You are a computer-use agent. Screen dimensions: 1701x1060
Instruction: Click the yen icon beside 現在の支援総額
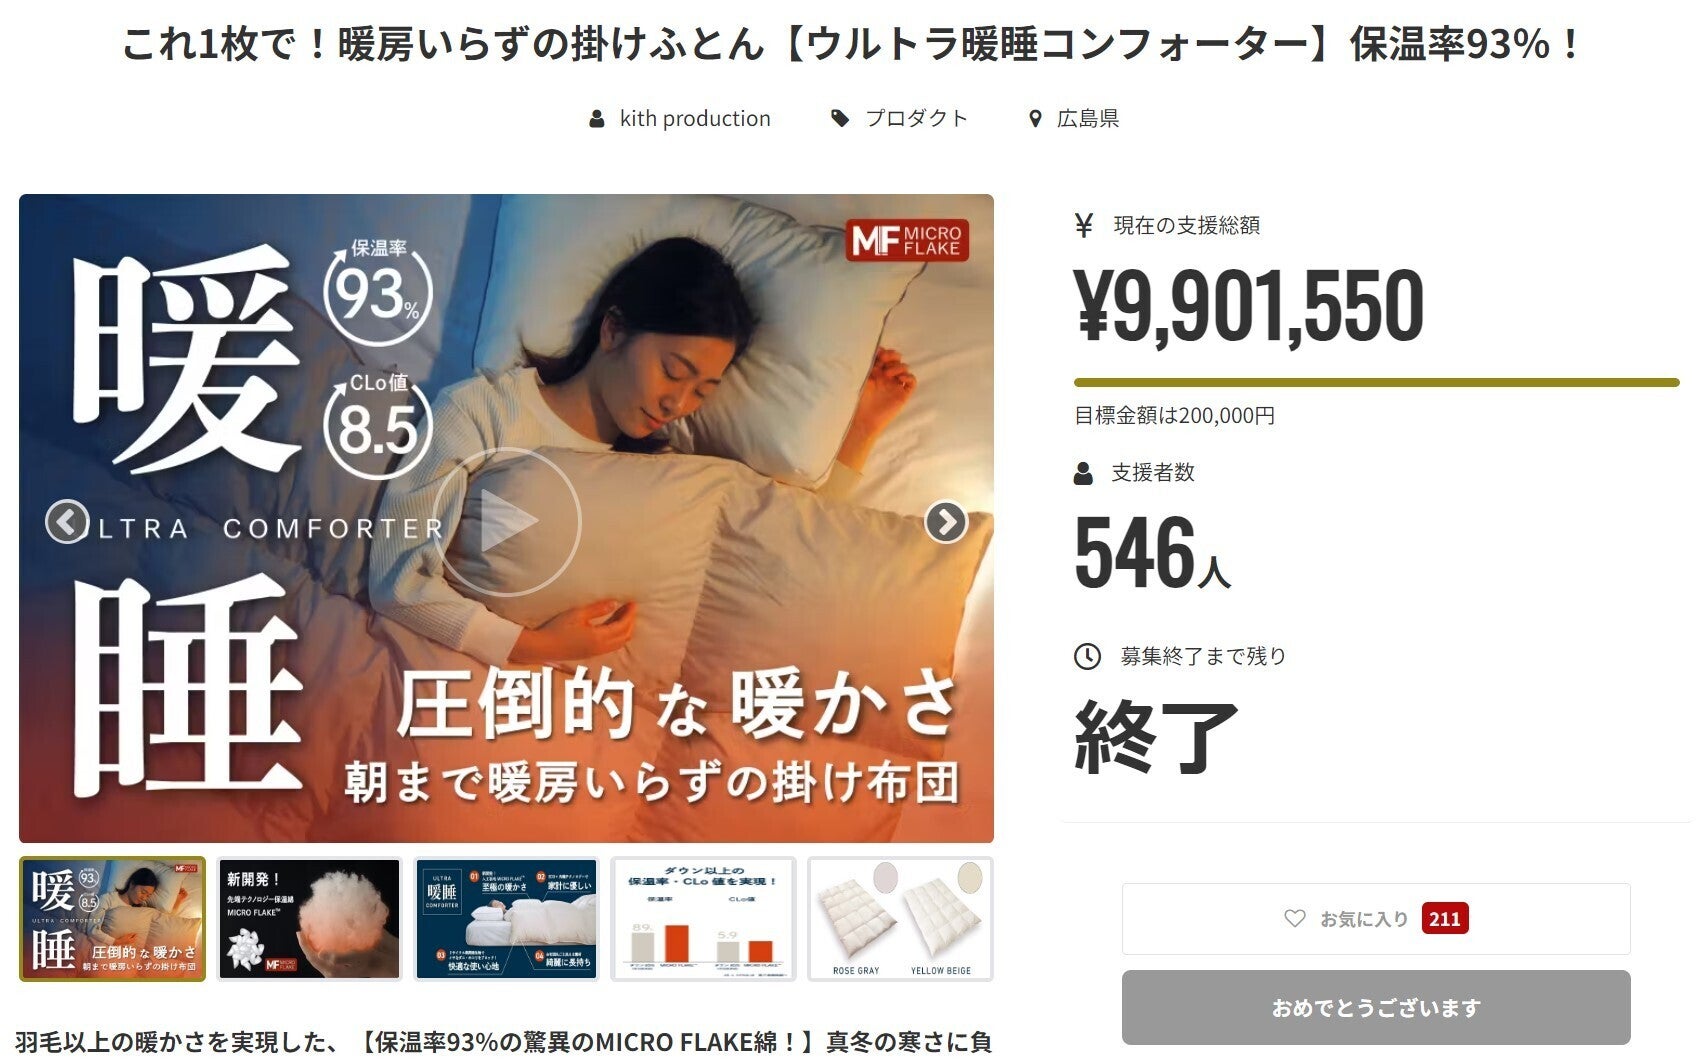[x=1083, y=225]
